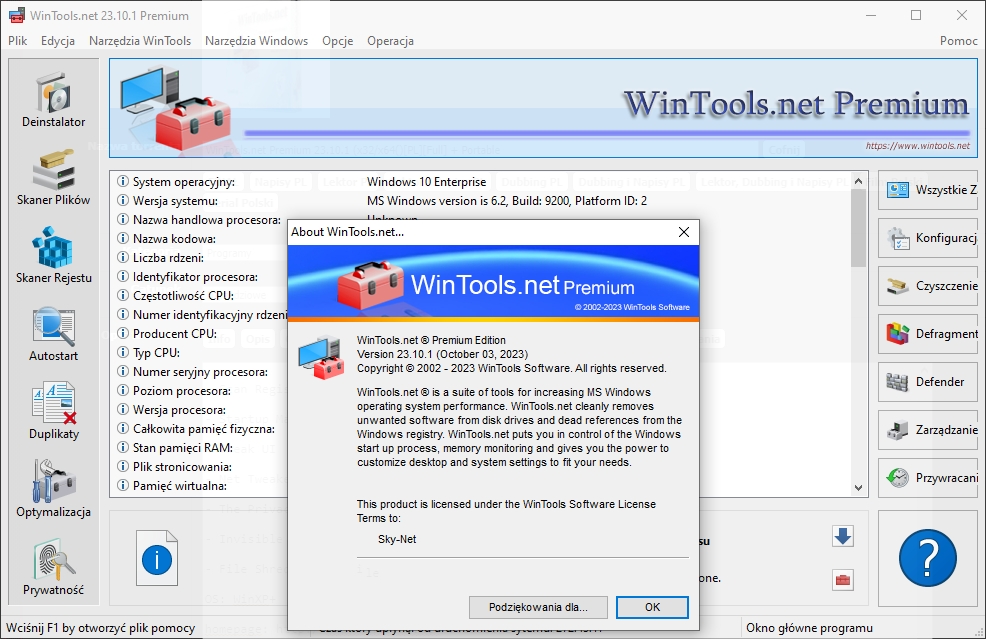Open the Konfiguracja button on right
The width and height of the screenshot is (986, 639).
[x=928, y=238]
